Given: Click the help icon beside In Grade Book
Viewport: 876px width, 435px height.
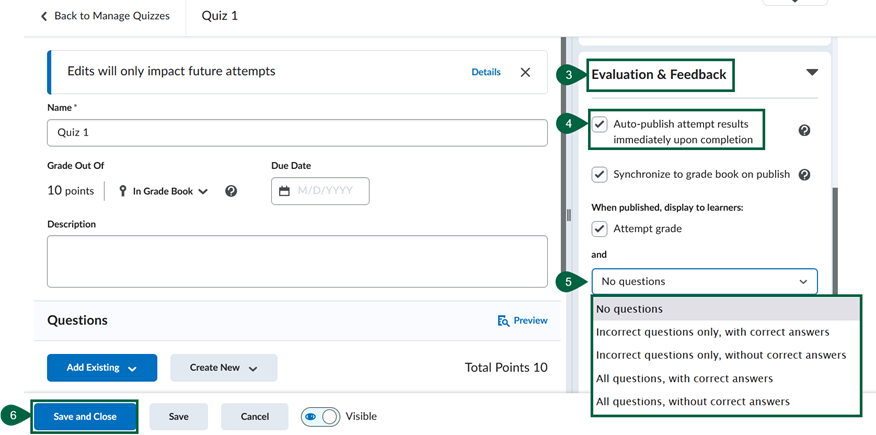Looking at the screenshot, I should (231, 191).
